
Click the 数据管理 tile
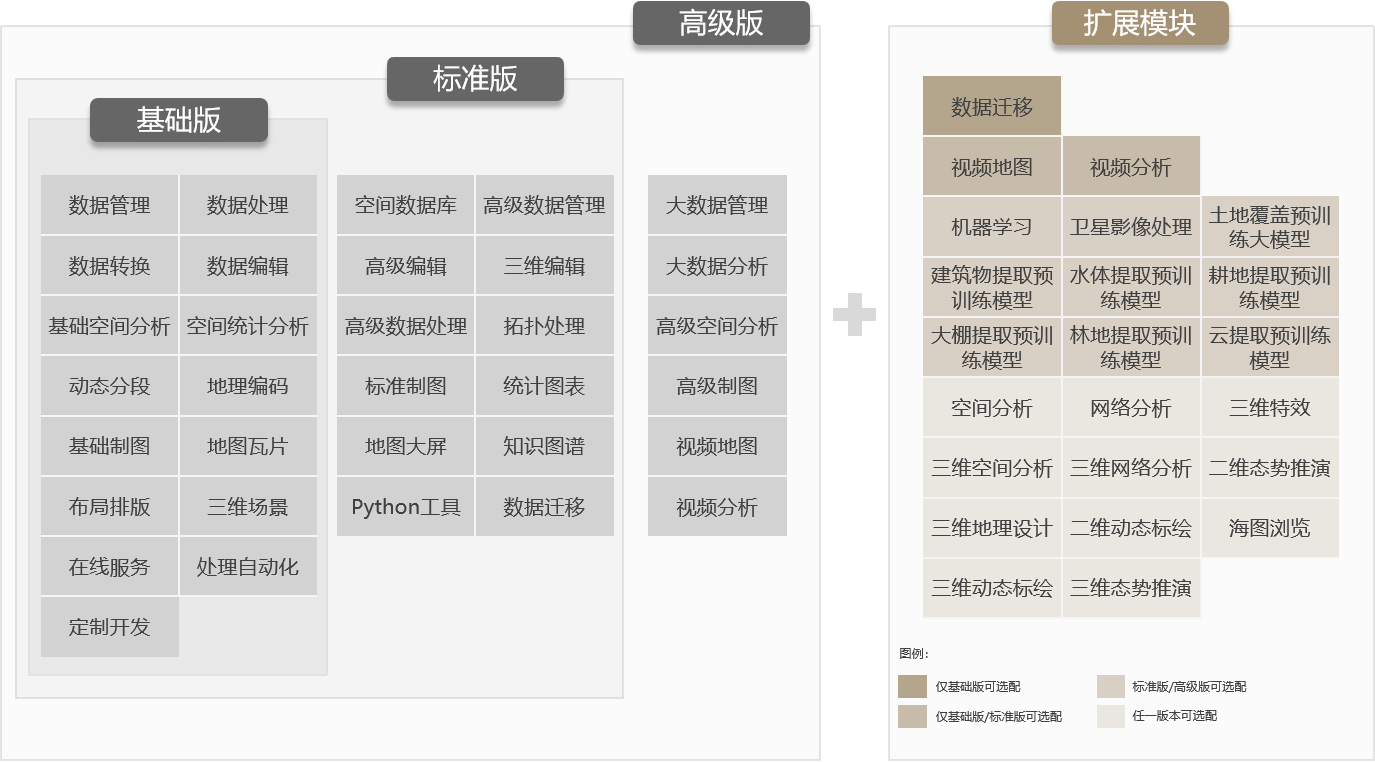[x=109, y=206]
